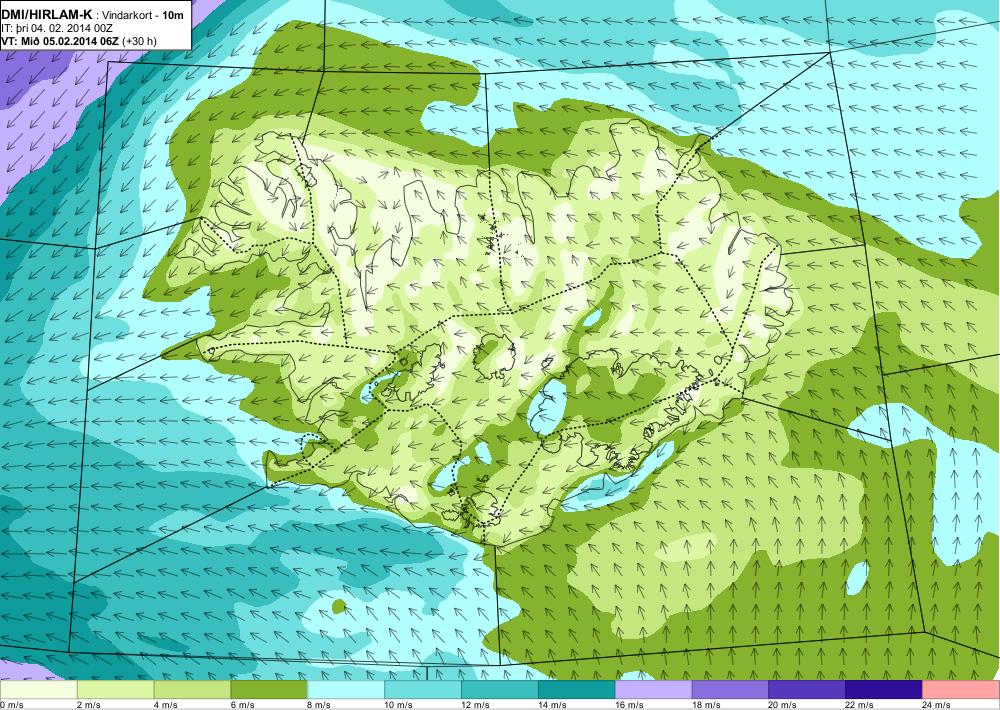Click the '14 m/s' legend label
This screenshot has width=1000, height=710.
(552, 705)
